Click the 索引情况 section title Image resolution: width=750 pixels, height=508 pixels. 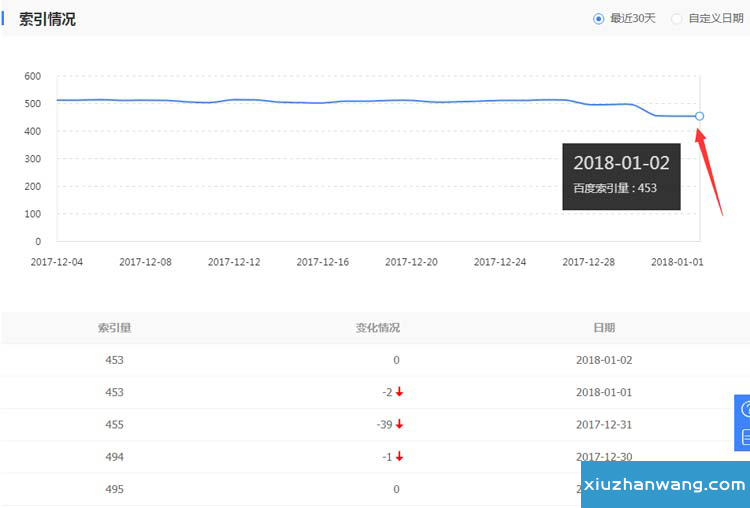pos(47,19)
